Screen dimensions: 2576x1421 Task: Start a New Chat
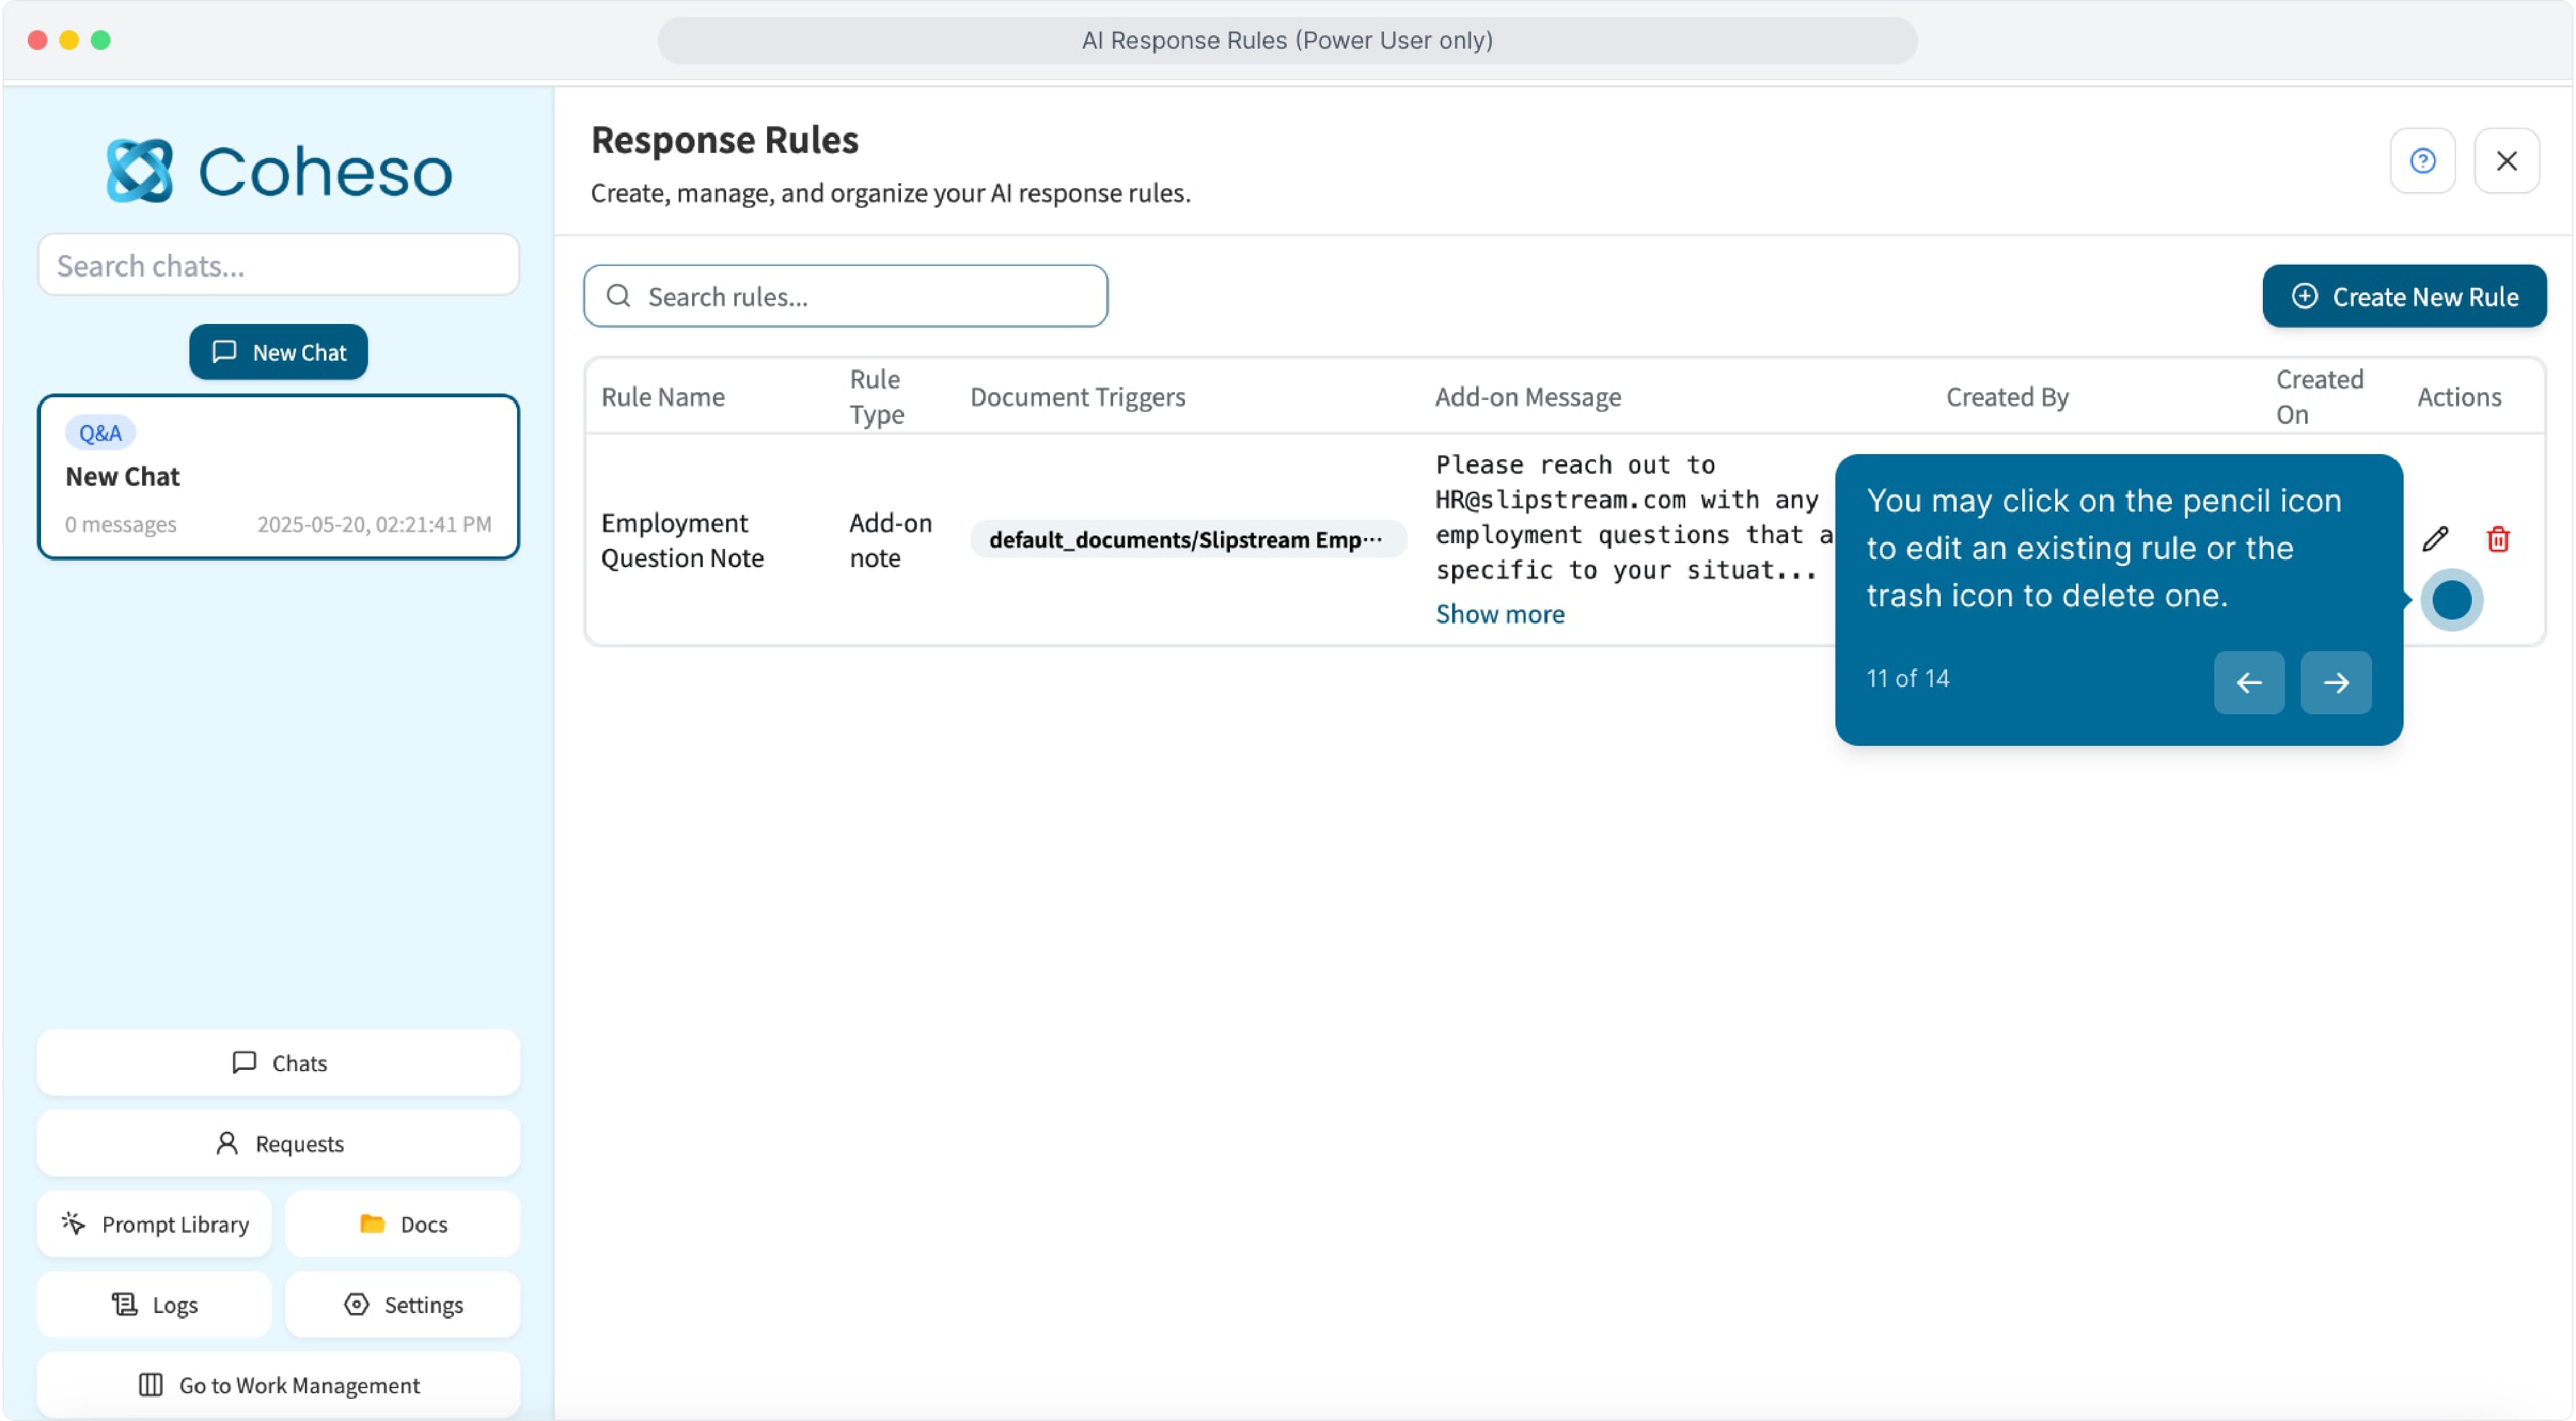pos(278,352)
